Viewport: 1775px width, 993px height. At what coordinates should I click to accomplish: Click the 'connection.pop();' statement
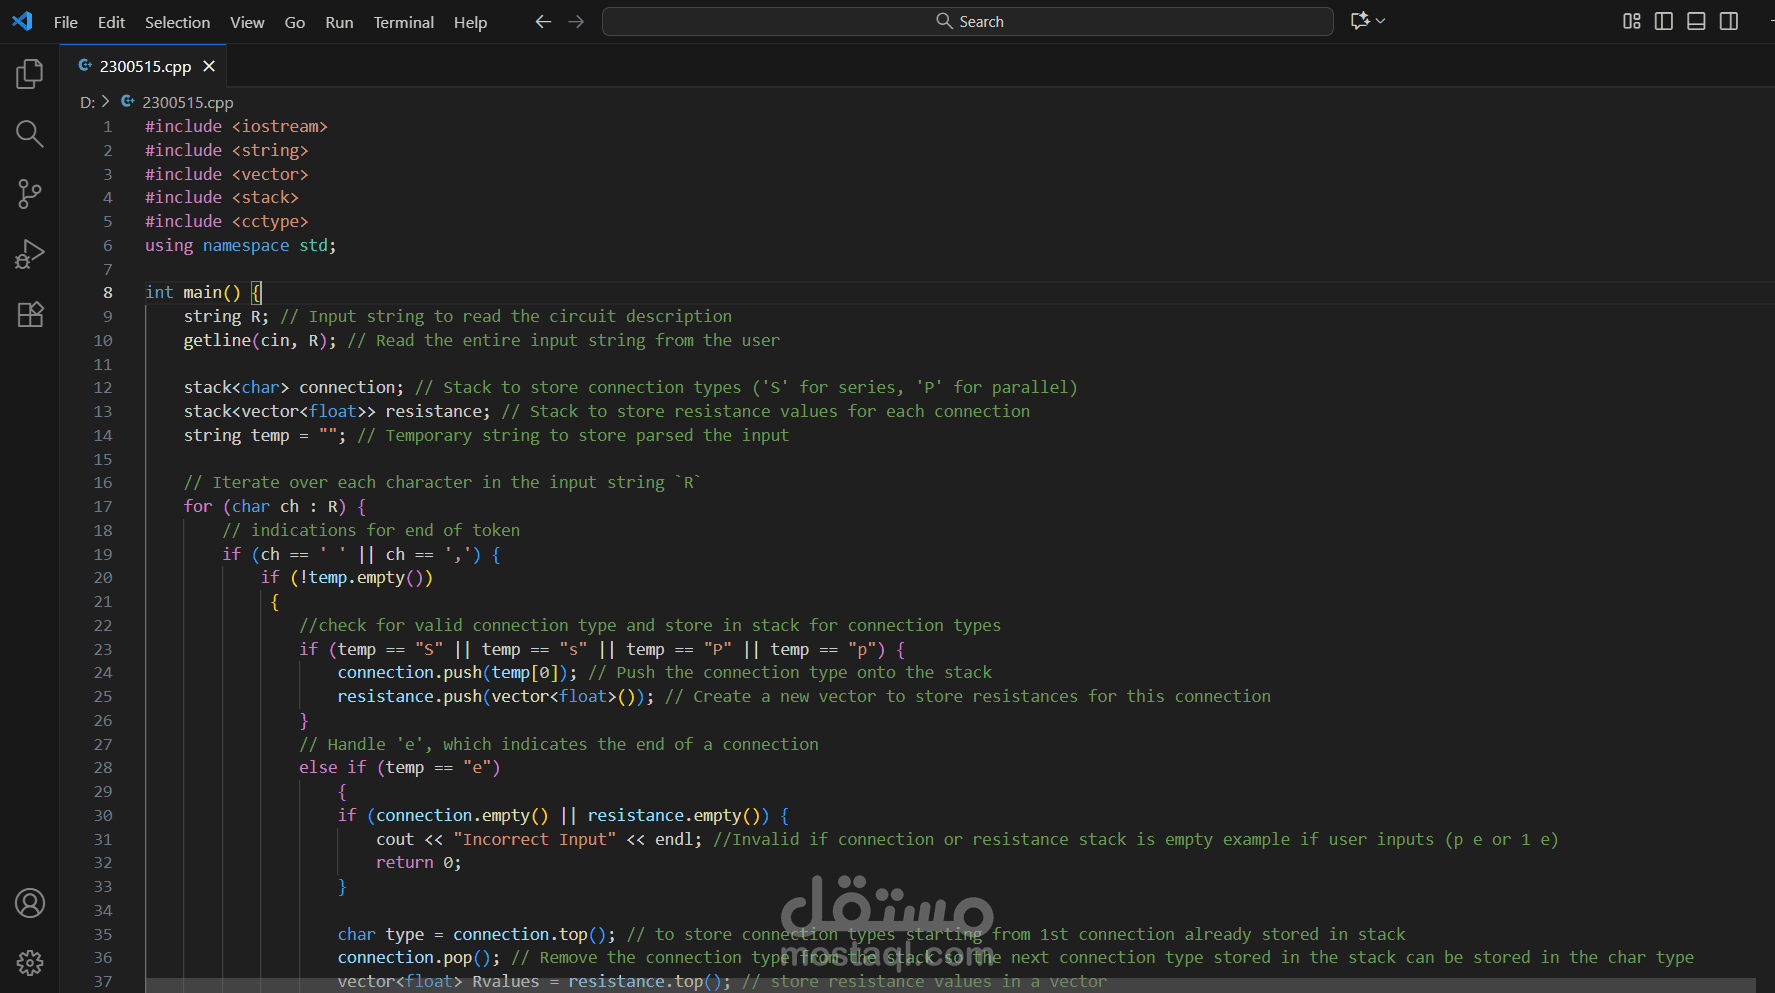coord(419,957)
